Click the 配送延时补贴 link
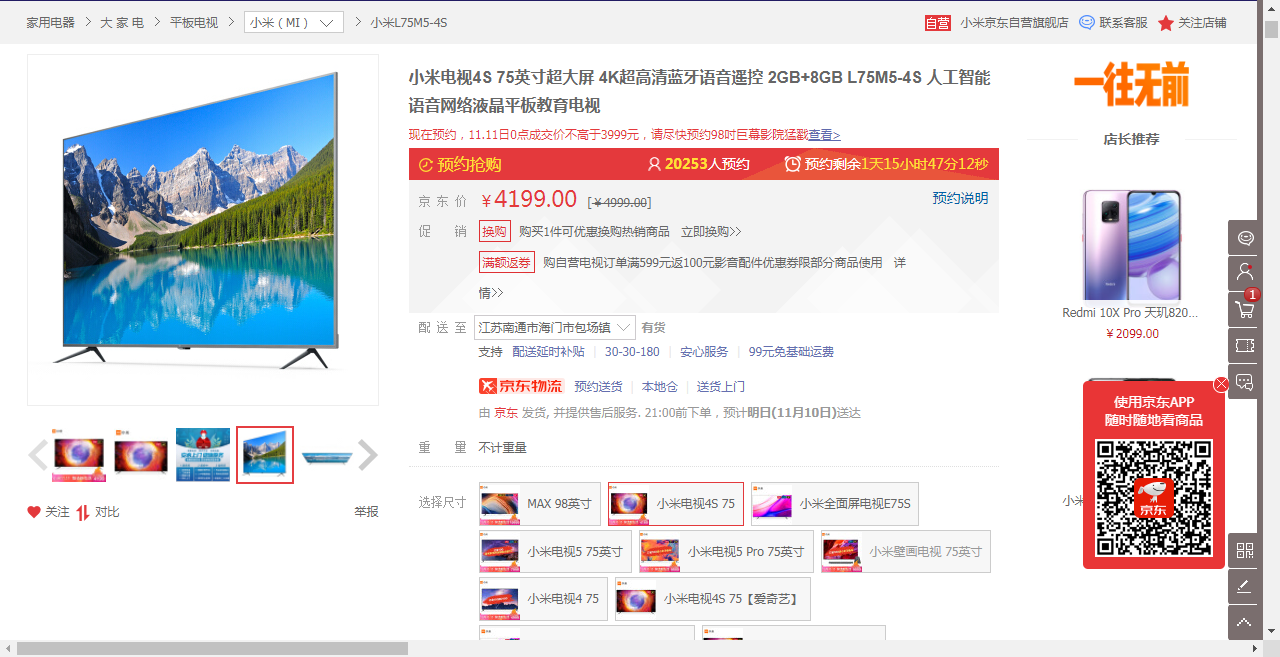This screenshot has height=657, width=1280. pos(548,352)
